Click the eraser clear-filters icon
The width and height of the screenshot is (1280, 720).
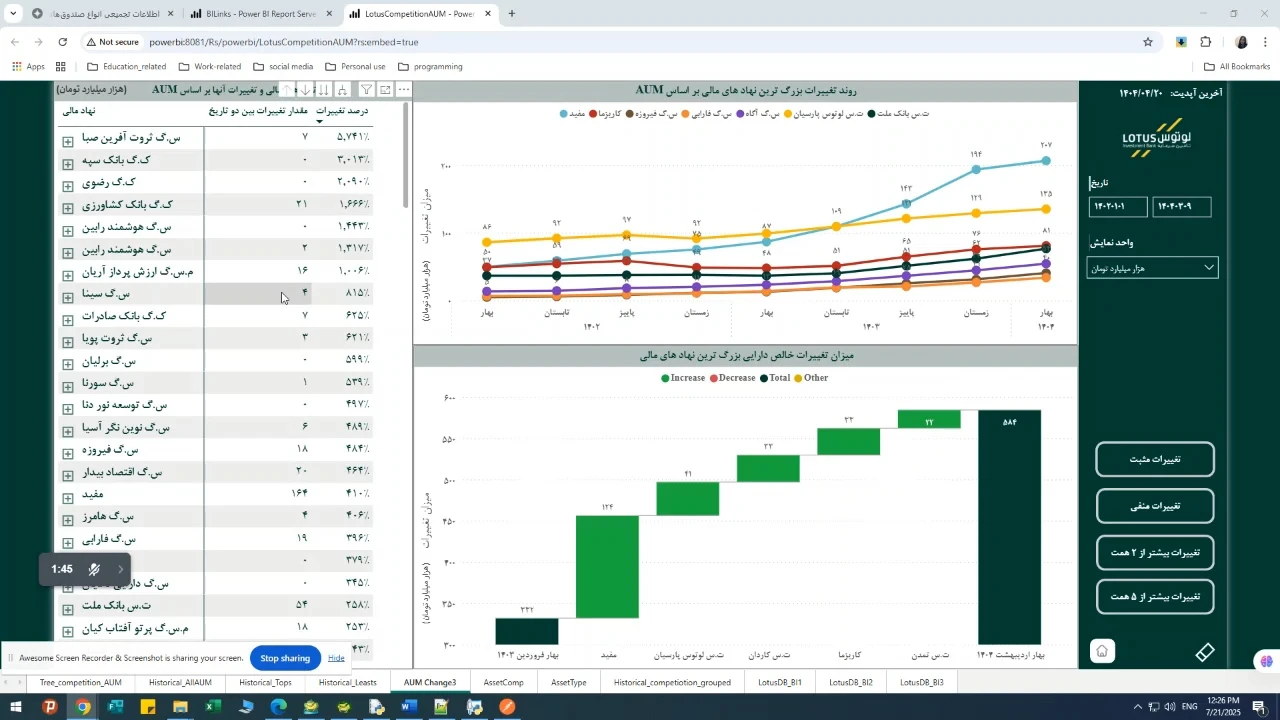pos(1205,652)
